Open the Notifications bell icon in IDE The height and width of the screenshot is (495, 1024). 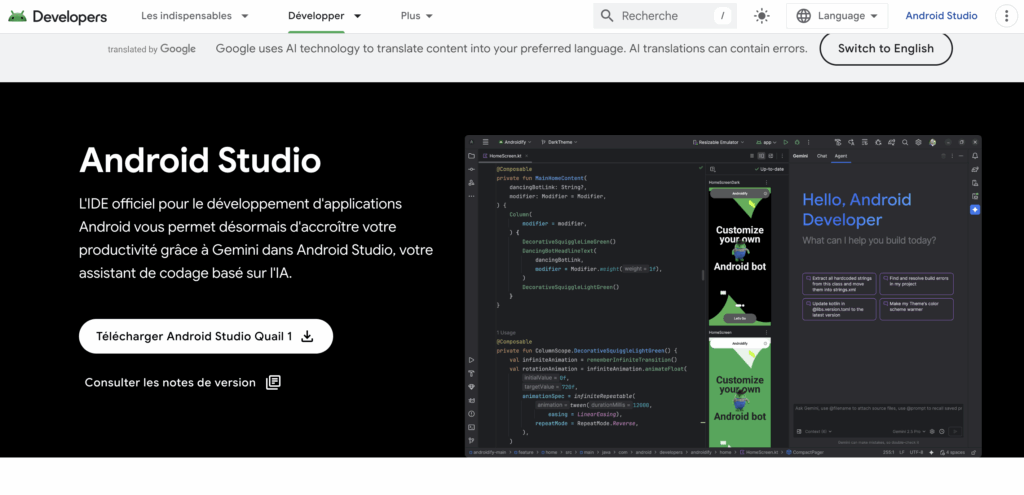pos(975,156)
